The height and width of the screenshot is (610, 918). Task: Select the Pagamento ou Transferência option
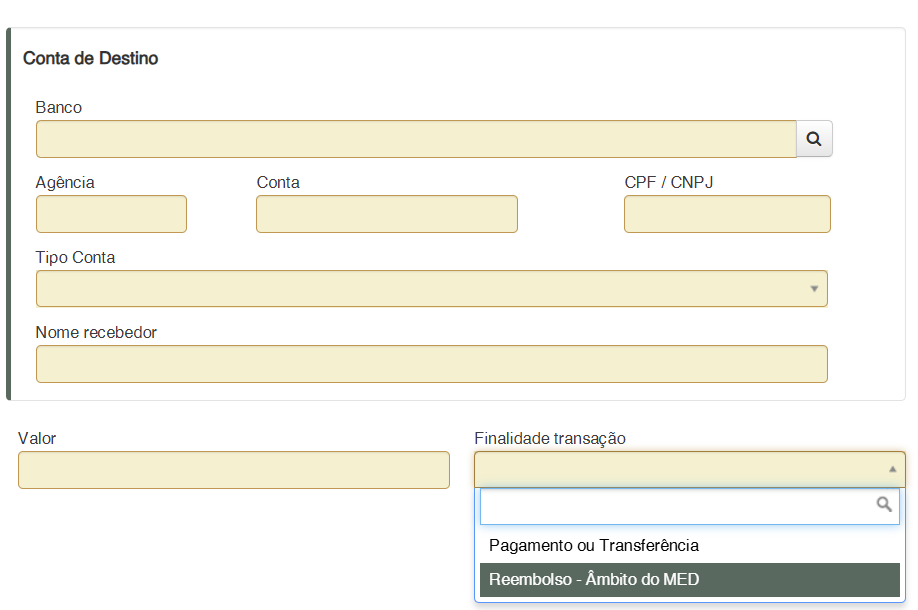(594, 545)
